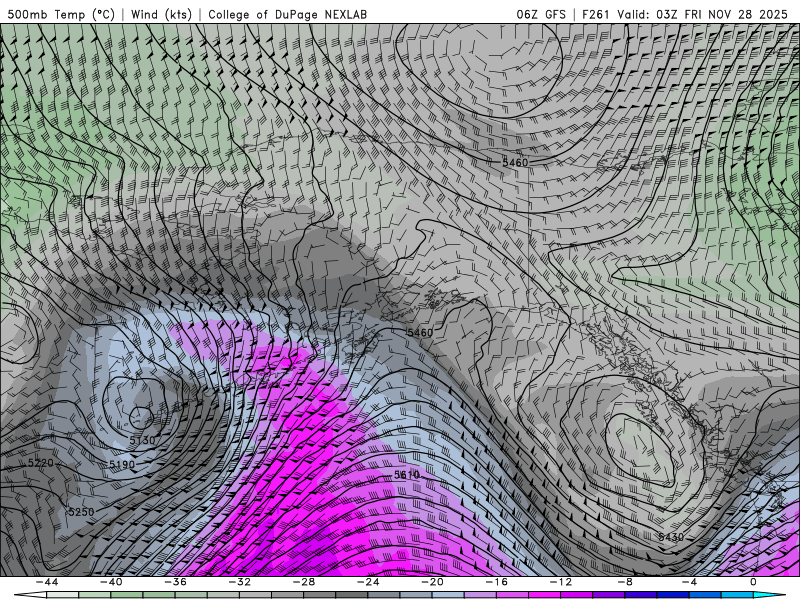Click the -16 value on the temperature scale
The height and width of the screenshot is (600, 800).
pos(497,582)
